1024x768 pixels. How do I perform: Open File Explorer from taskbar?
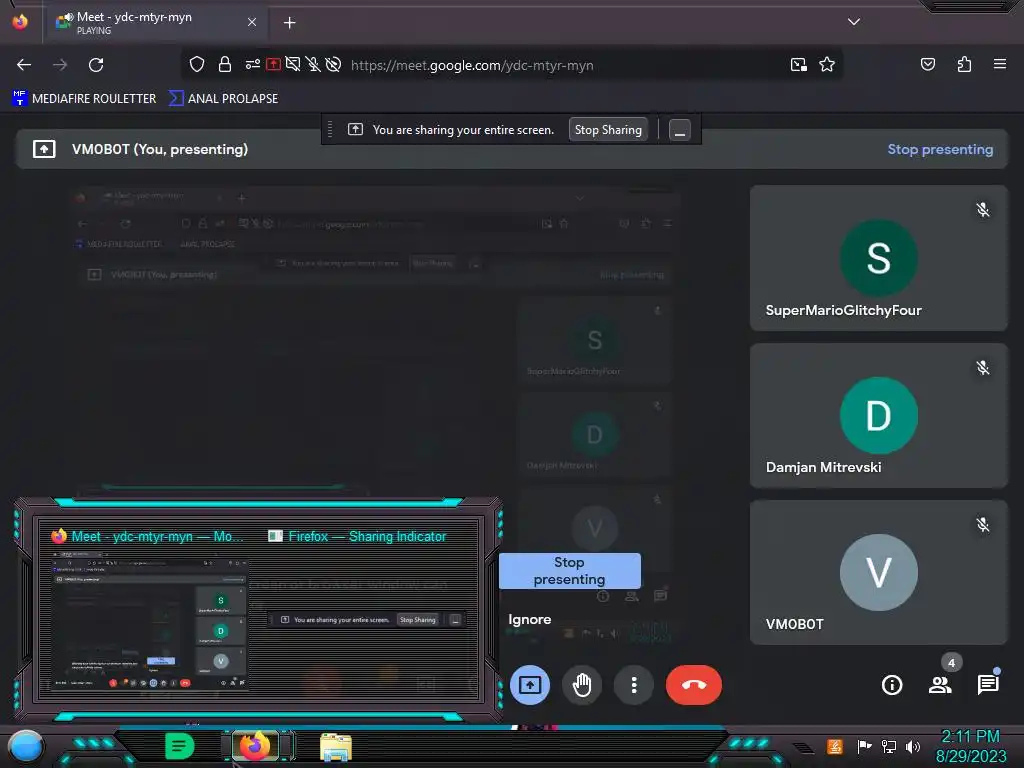pos(336,747)
